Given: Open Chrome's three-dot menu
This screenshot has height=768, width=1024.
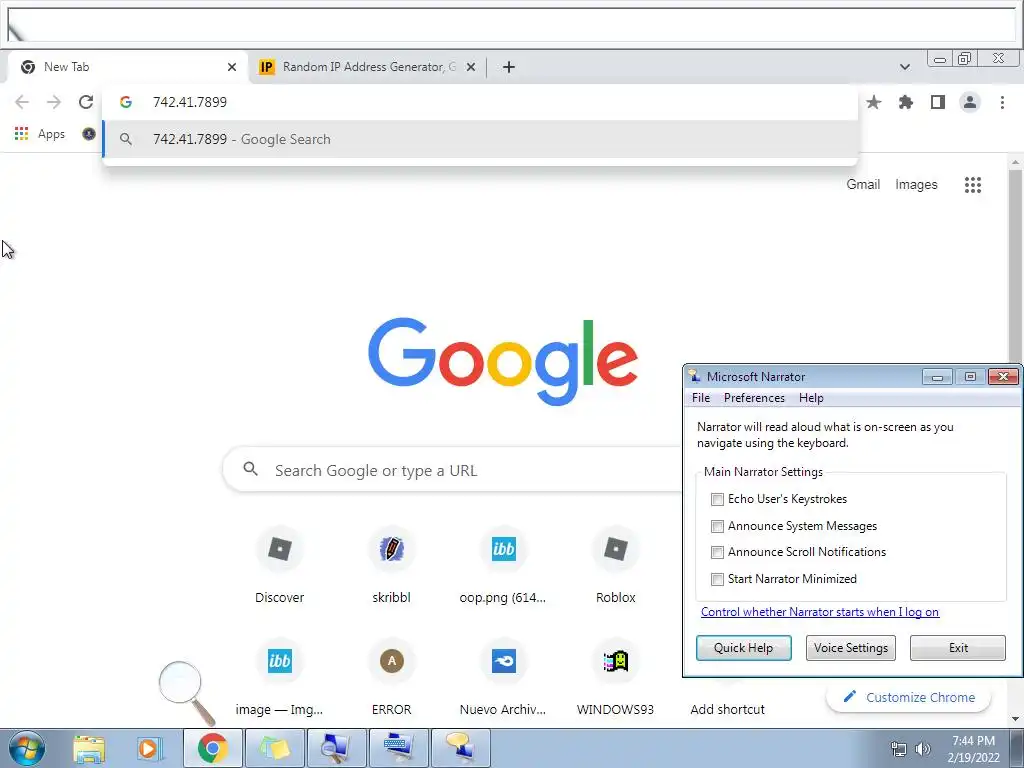Looking at the screenshot, I should coord(1002,102).
